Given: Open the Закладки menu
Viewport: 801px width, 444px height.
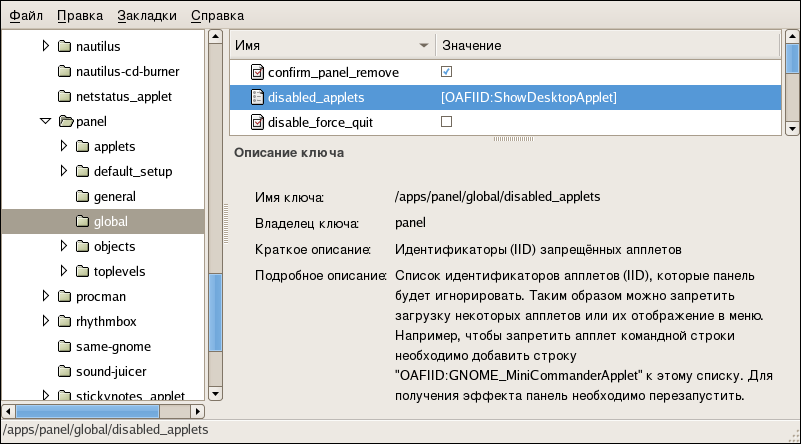Looking at the screenshot, I should coord(146,16).
